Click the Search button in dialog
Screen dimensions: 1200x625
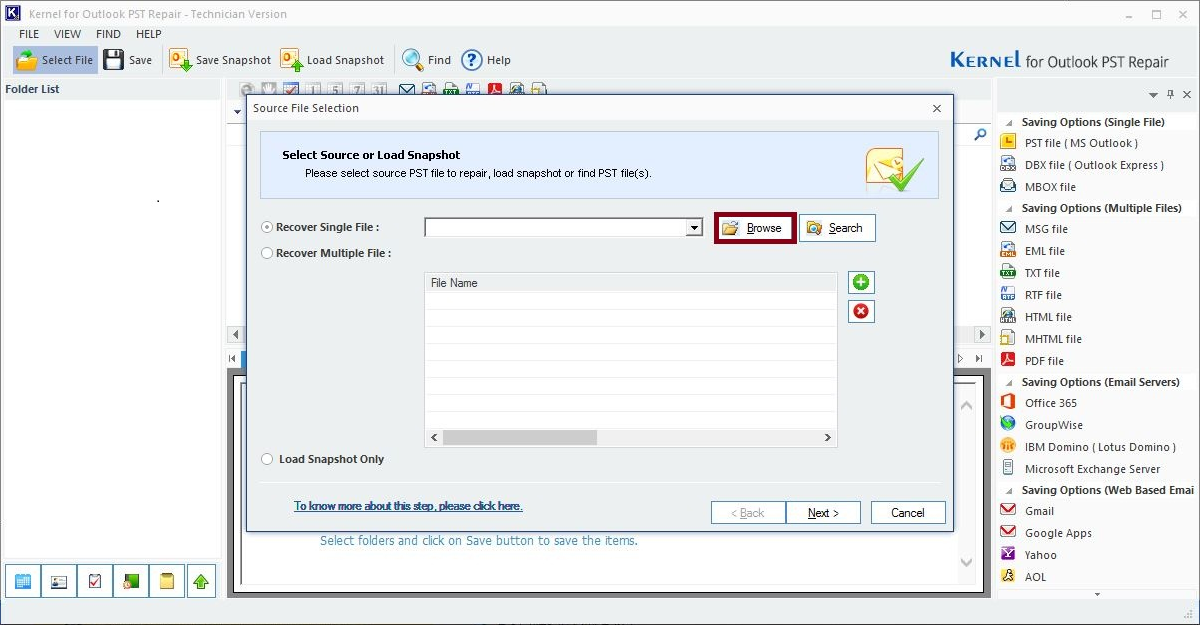(837, 228)
